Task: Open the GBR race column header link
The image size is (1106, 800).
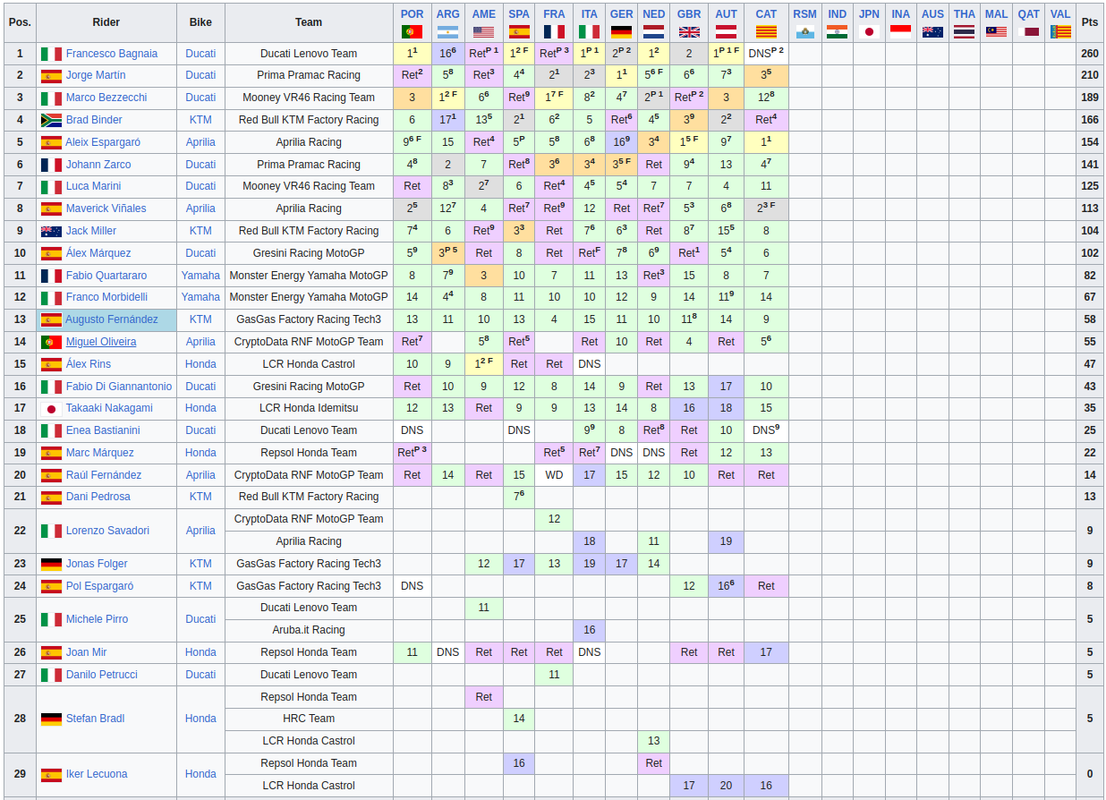Action: [x=689, y=14]
